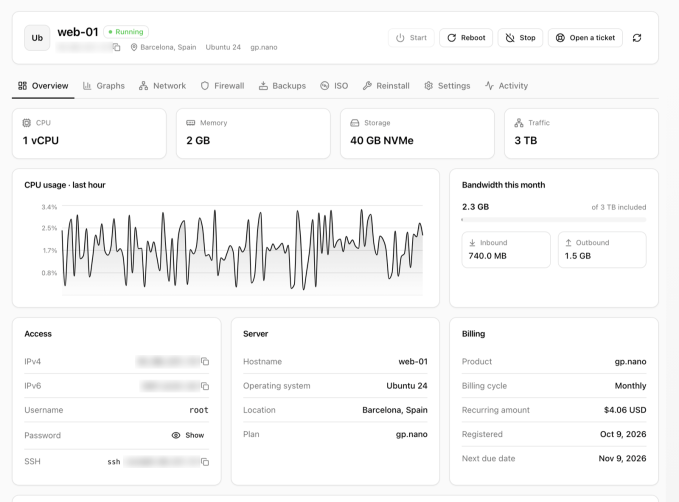679x502 pixels.
Task: Open the Overview tab
Action: click(43, 86)
